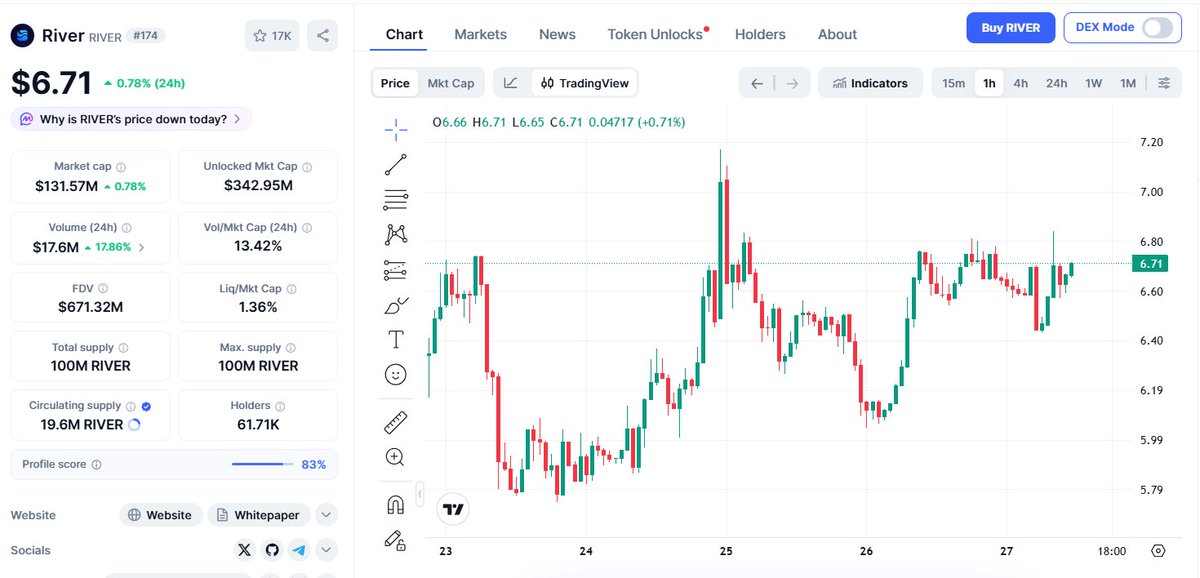
Task: Open the Indicators menu
Action: pyautogui.click(x=869, y=83)
